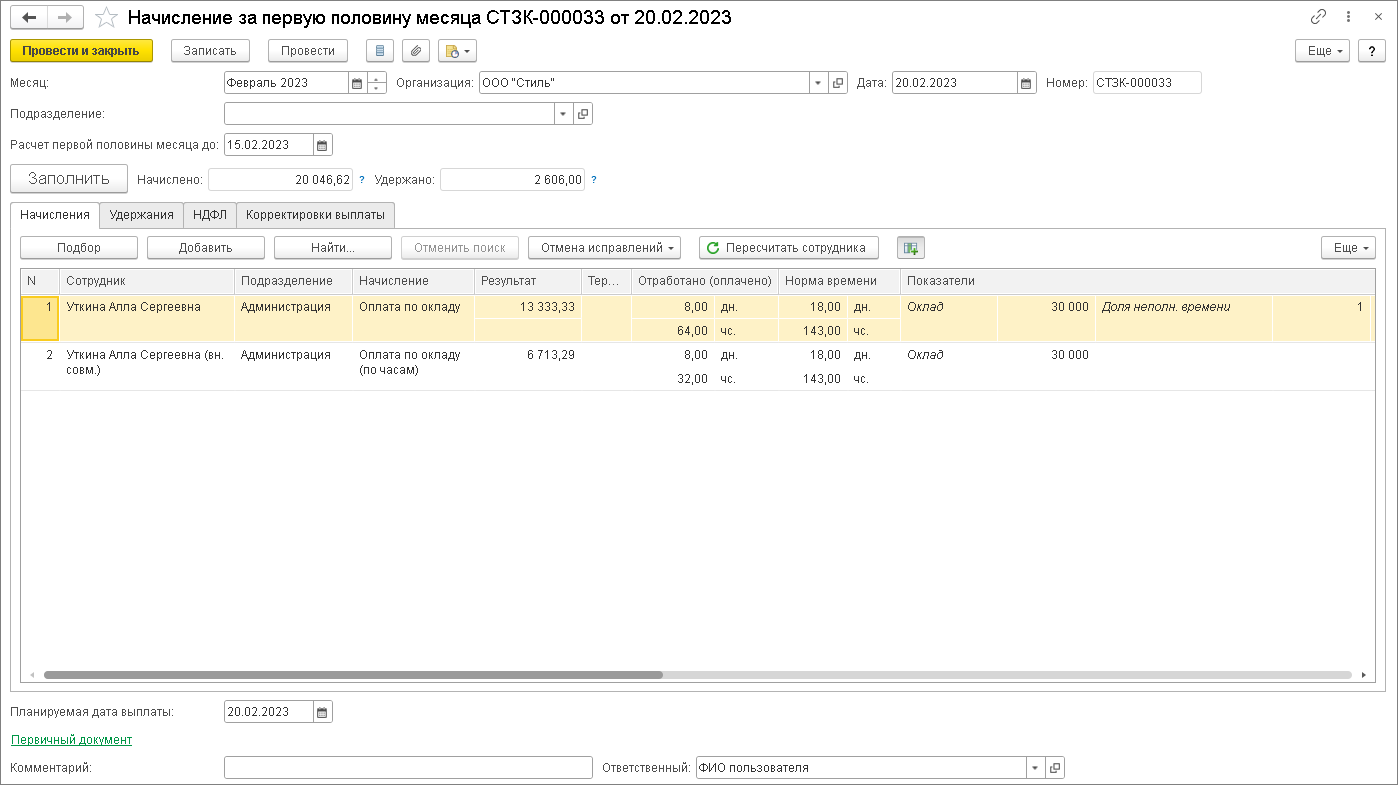Click the green table details toggle icon
Image resolution: width=1398 pixels, height=785 pixels.
tap(911, 248)
